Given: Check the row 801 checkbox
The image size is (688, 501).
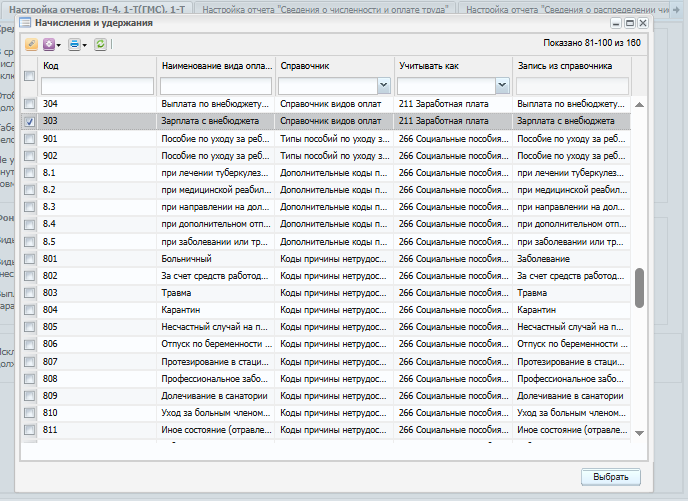Looking at the screenshot, I should pyautogui.click(x=29, y=259).
